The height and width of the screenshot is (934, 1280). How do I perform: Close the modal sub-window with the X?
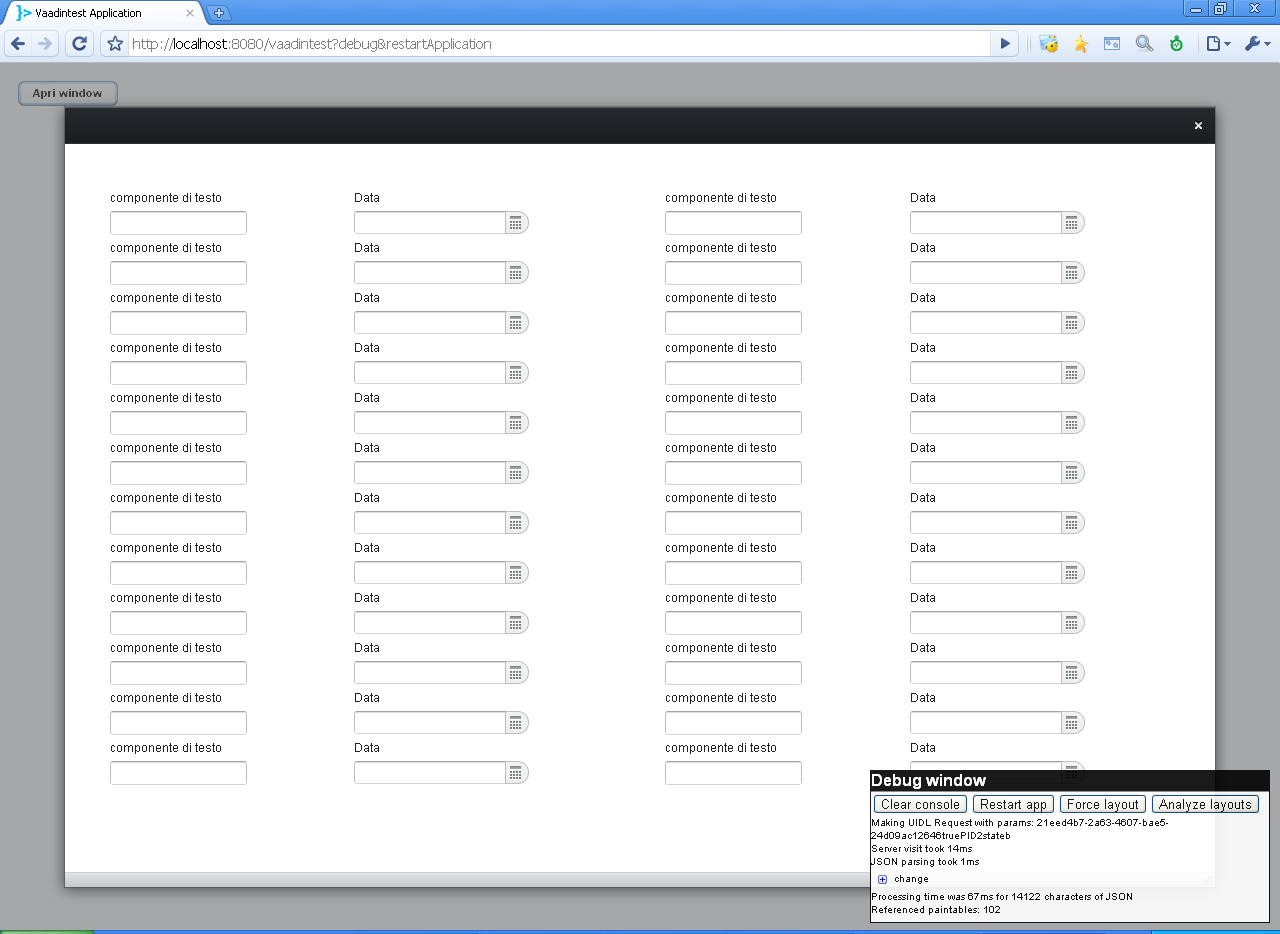(x=1198, y=126)
